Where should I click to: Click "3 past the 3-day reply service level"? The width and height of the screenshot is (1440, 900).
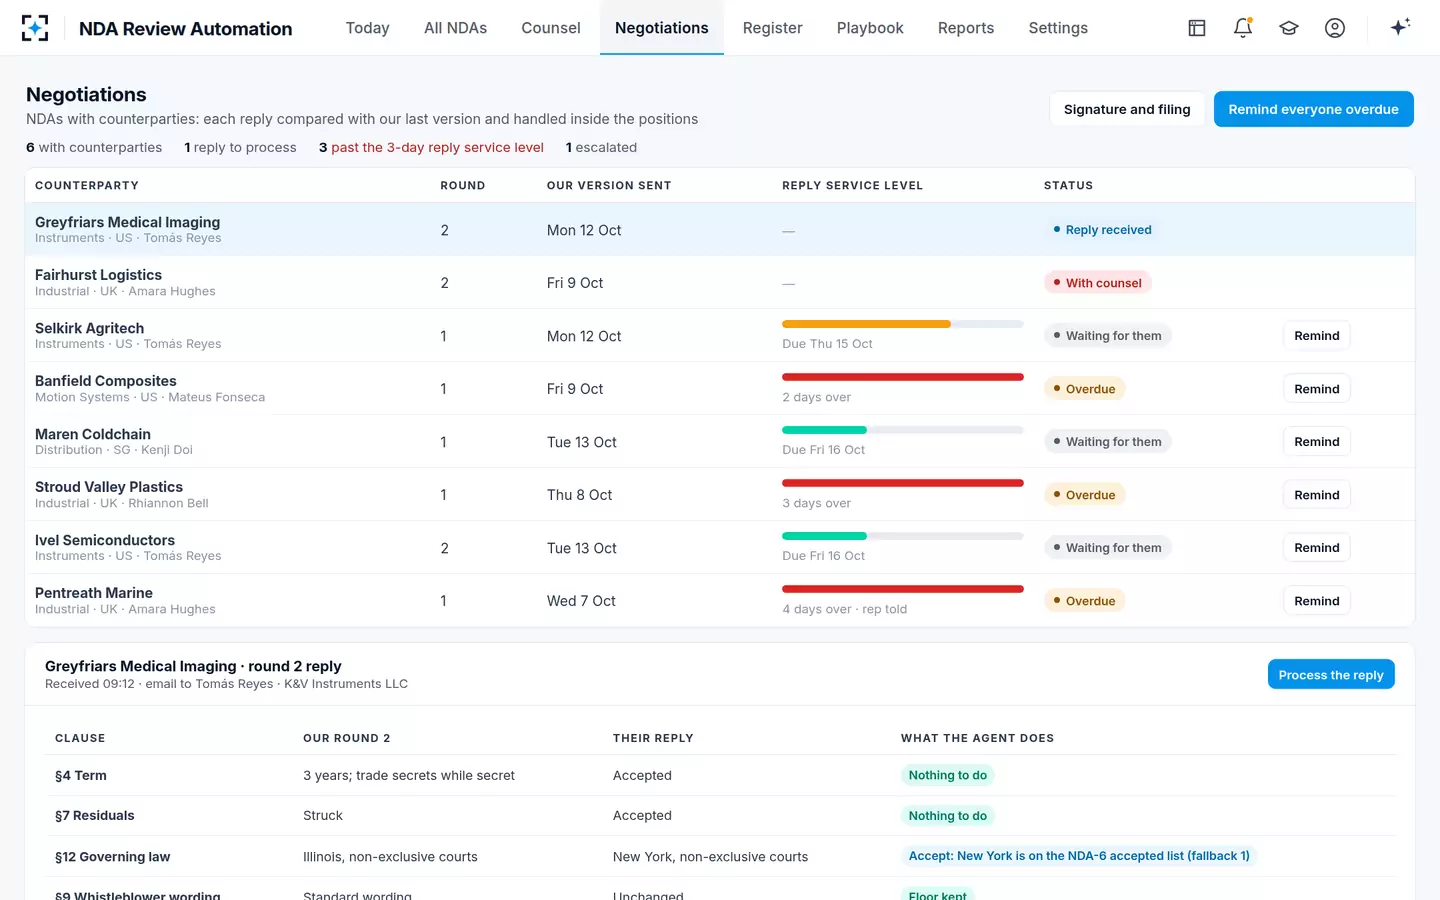431,148
